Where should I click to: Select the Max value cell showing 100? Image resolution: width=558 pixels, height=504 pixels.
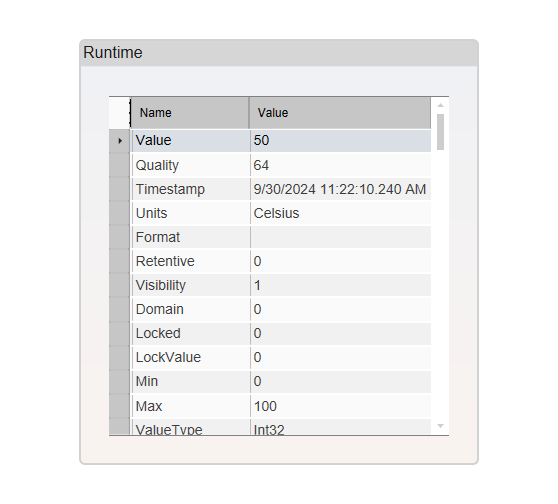341,406
